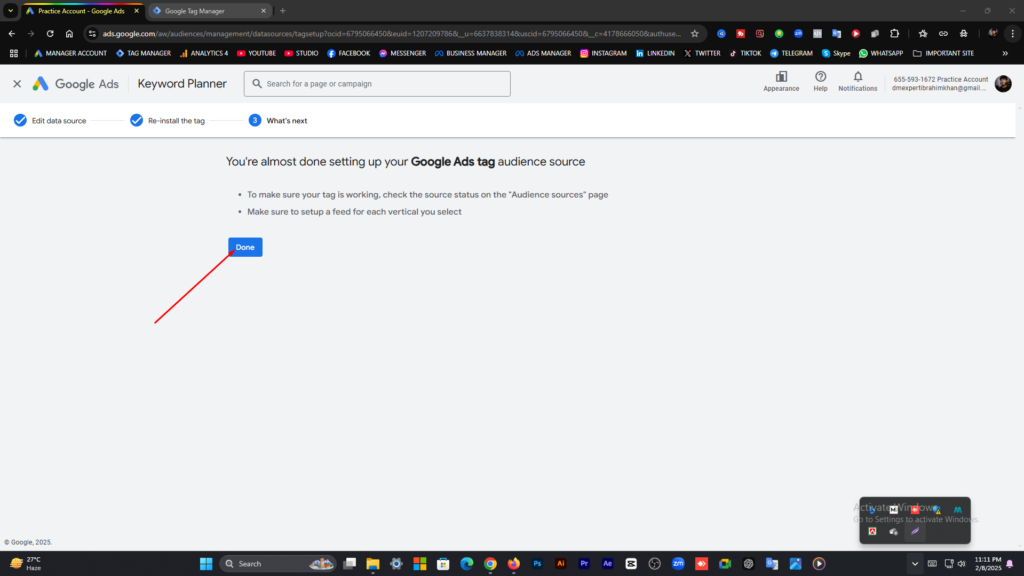
Task: Click the ads.google.com address bar
Action: (x=391, y=33)
